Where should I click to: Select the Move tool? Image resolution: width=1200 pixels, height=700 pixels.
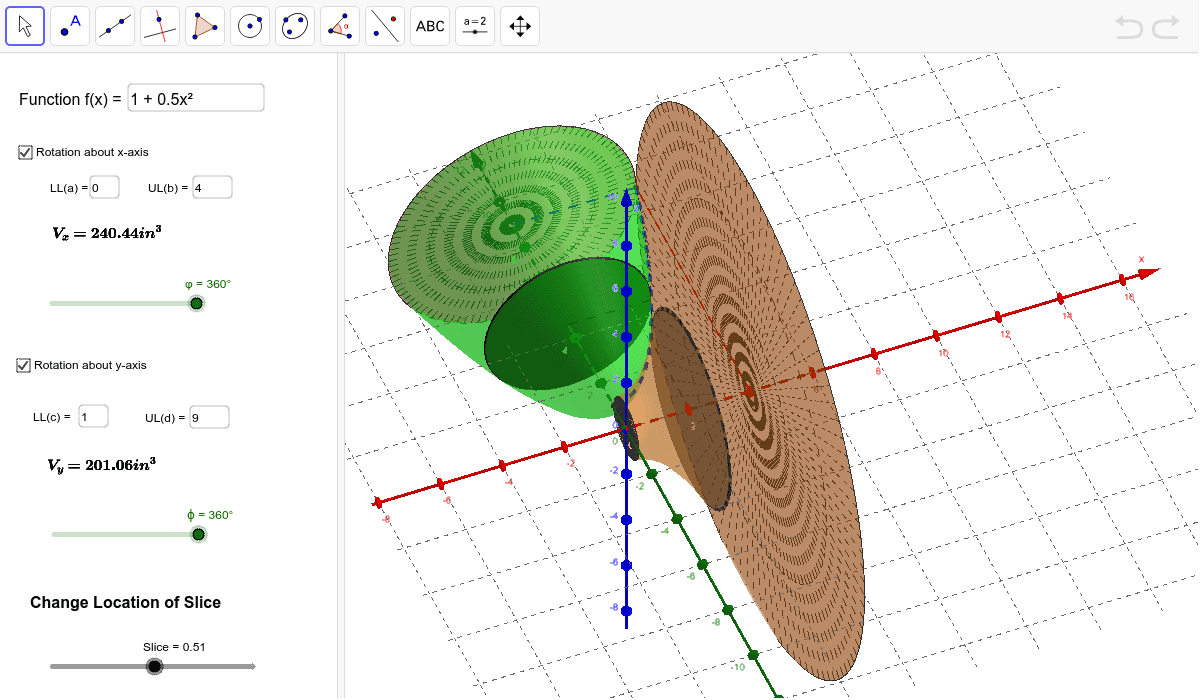tap(25, 25)
